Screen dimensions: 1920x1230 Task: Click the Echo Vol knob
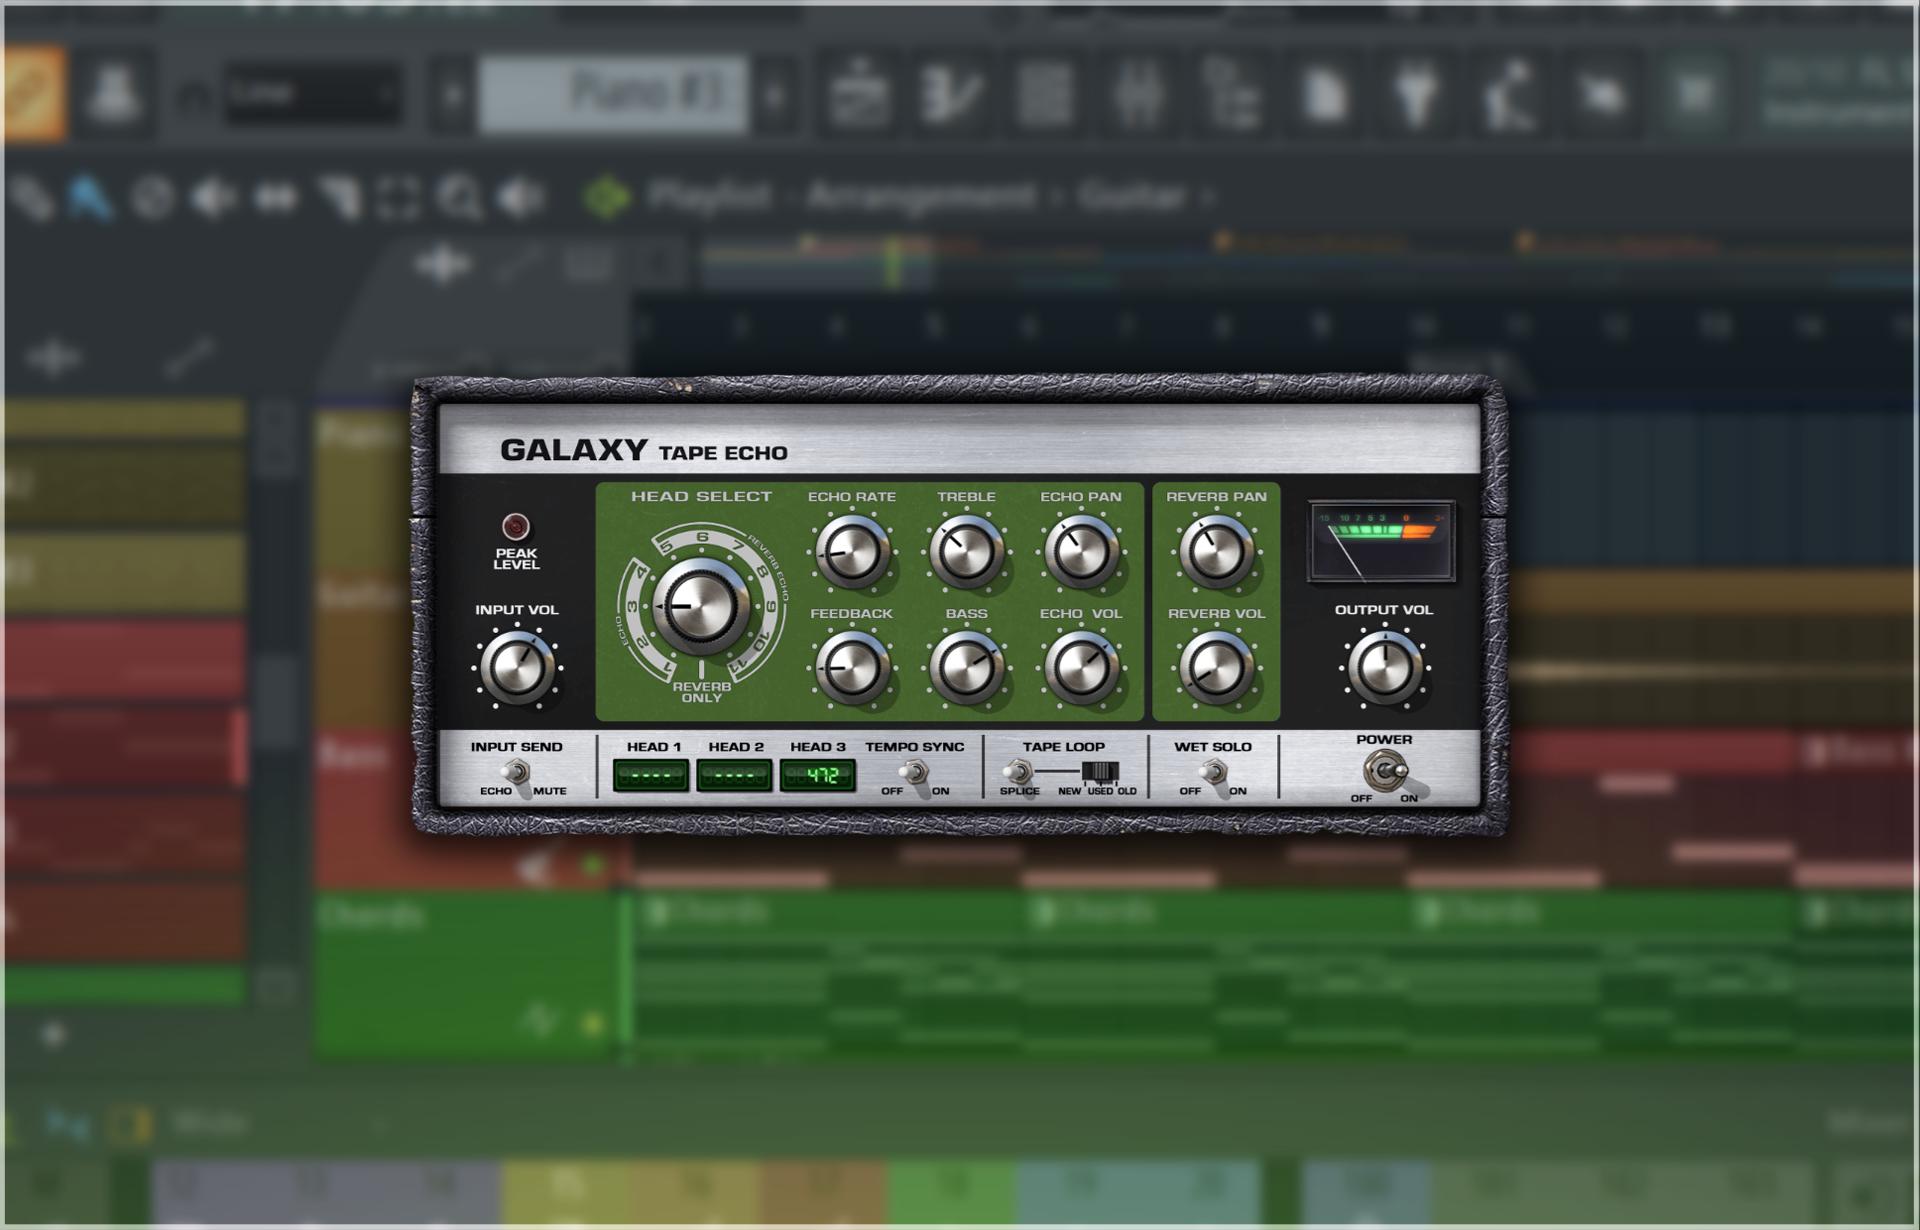[x=1081, y=668]
